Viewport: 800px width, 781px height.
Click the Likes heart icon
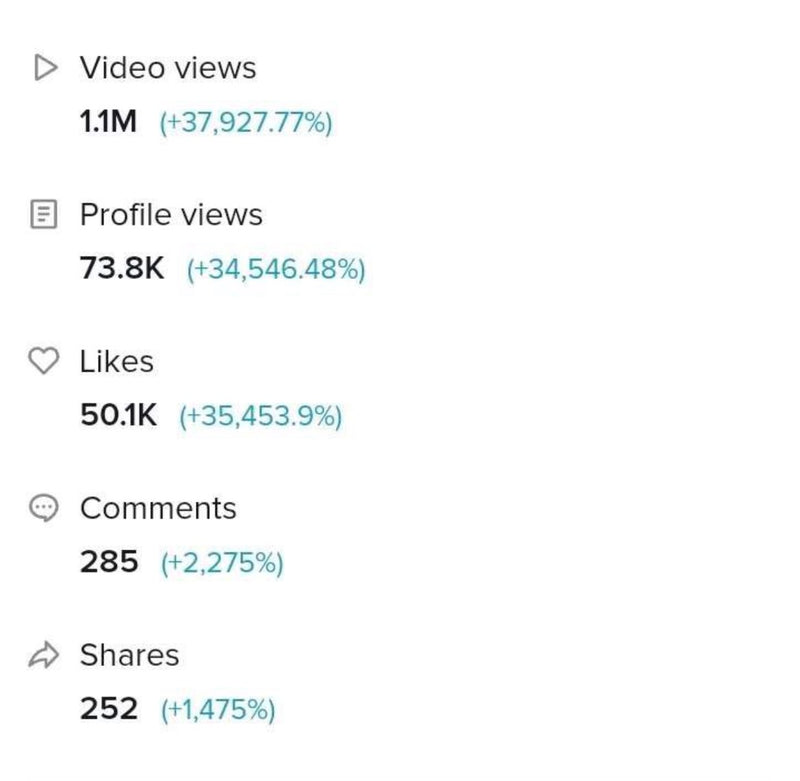tap(43, 361)
